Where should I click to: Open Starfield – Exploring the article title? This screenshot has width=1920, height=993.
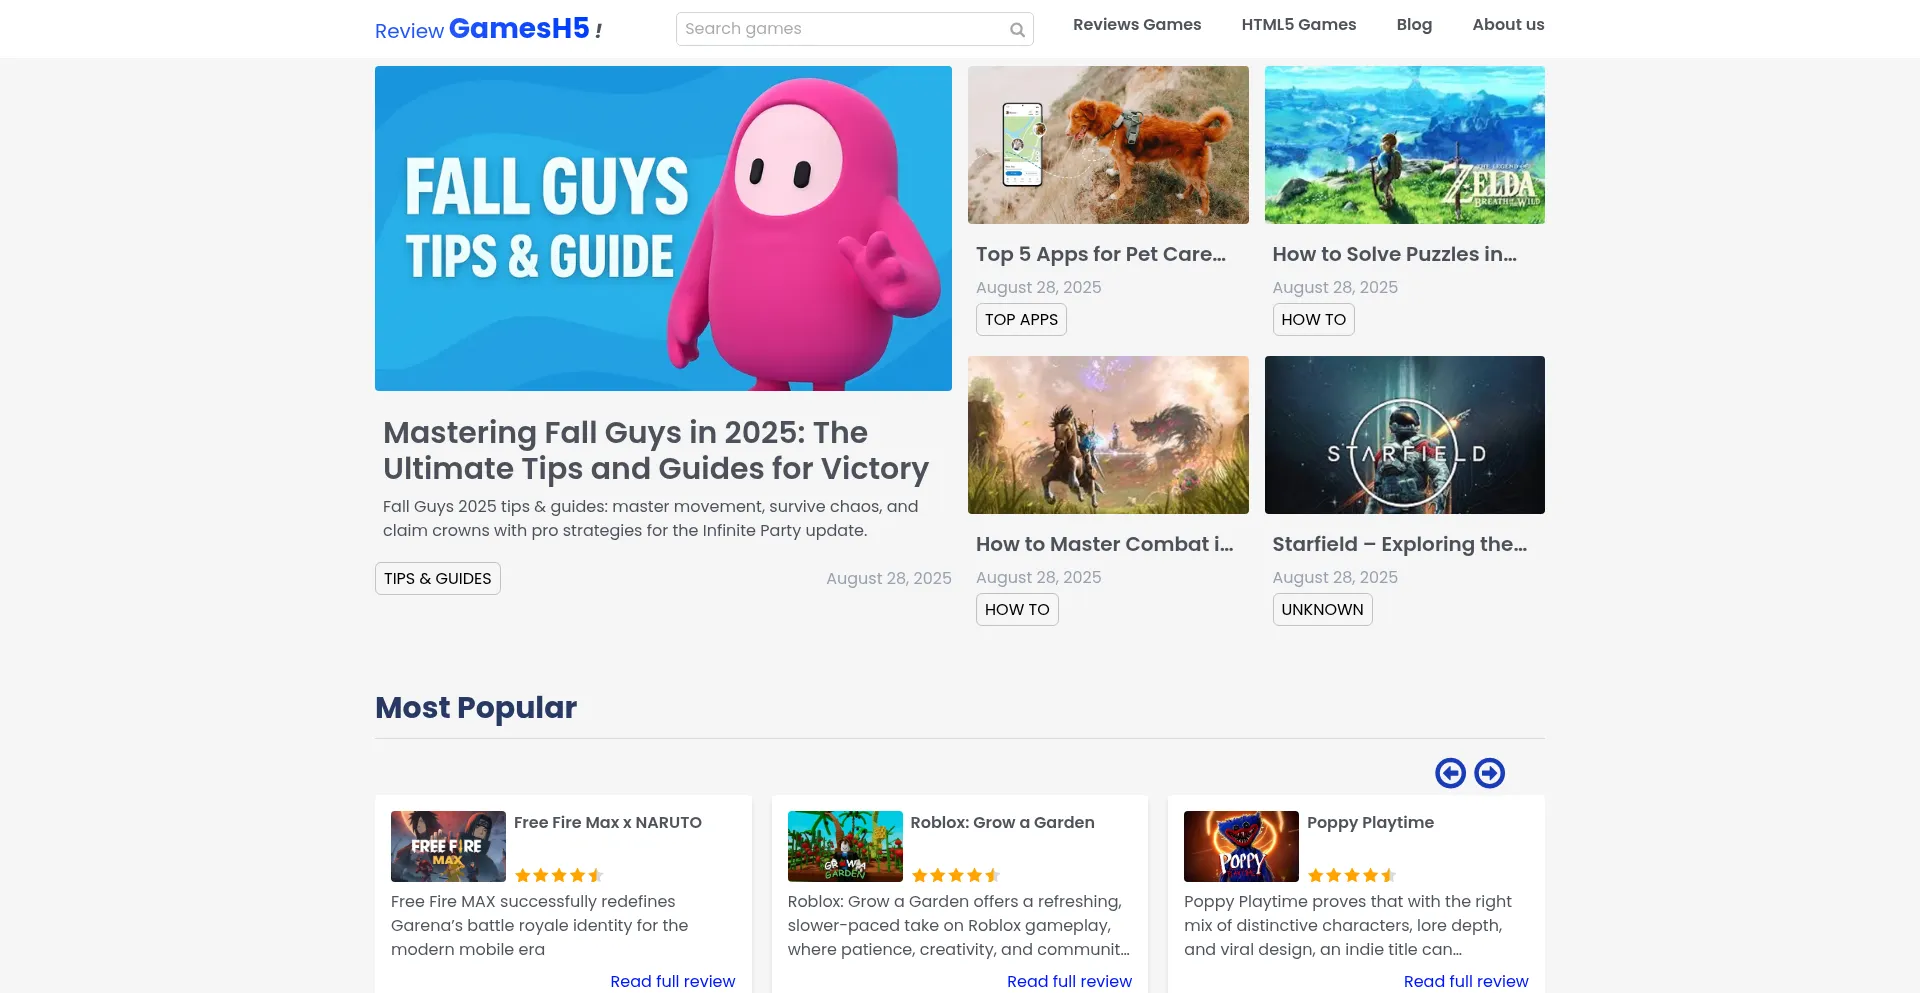click(1399, 544)
